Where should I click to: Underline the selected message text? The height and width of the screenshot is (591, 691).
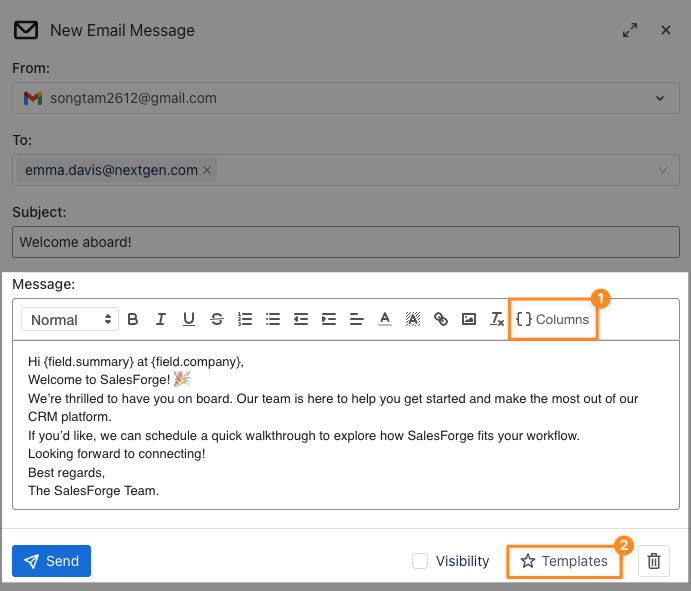point(189,320)
